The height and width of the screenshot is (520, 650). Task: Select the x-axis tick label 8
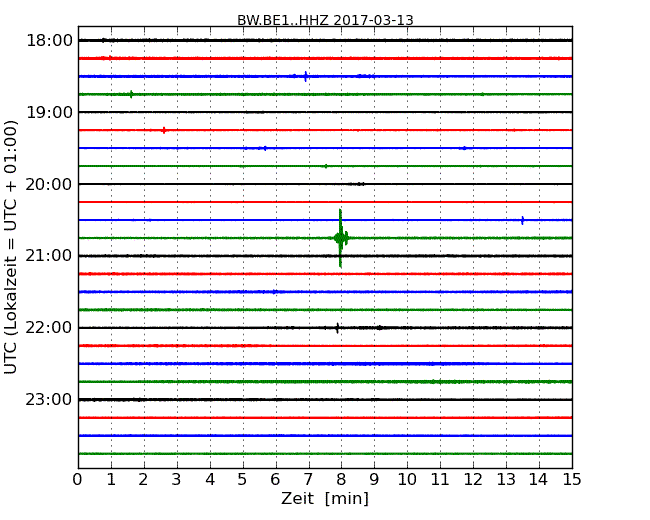pos(342,479)
